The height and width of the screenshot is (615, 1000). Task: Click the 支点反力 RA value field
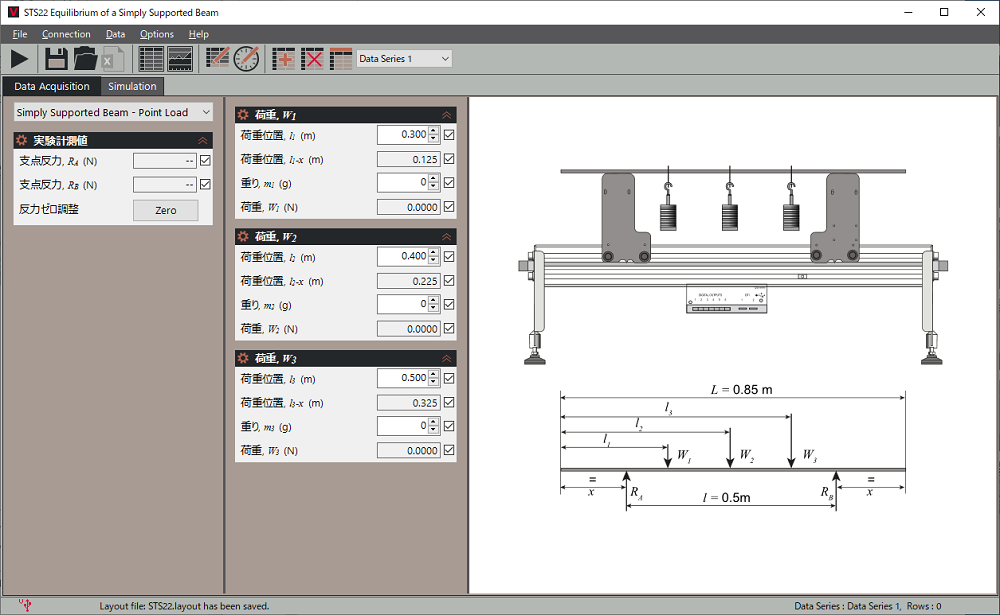click(x=165, y=161)
